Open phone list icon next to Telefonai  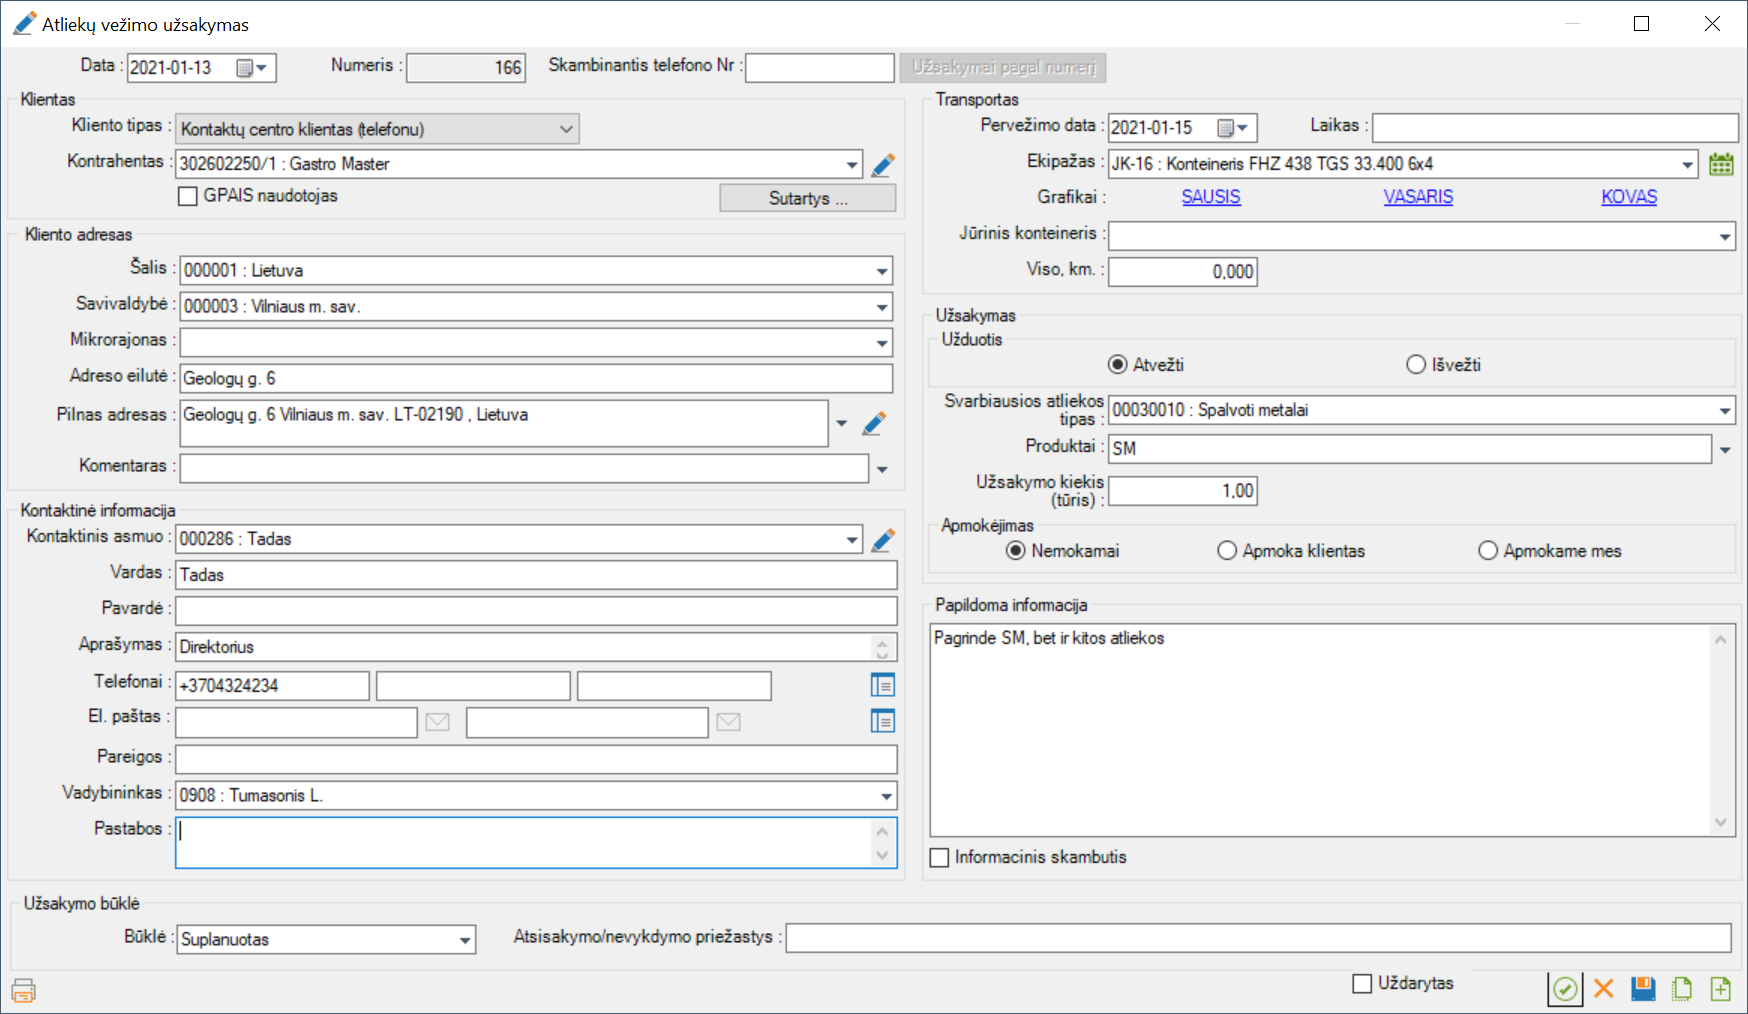pyautogui.click(x=883, y=685)
